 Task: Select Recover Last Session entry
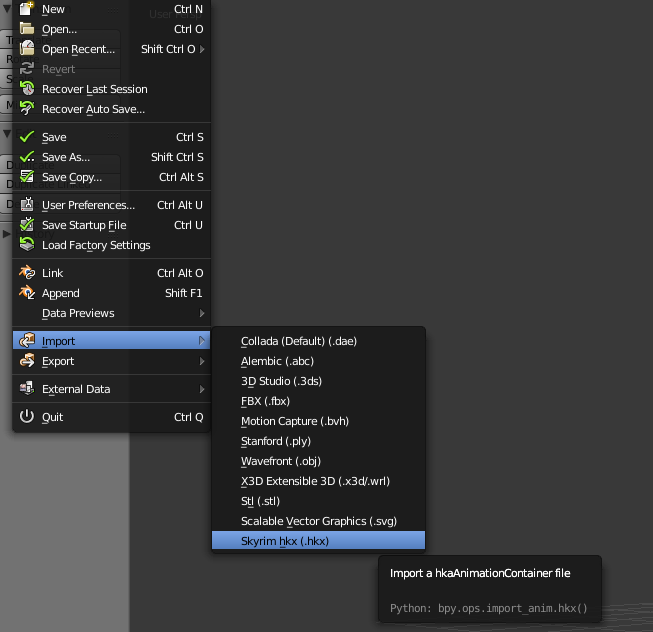click(112, 89)
